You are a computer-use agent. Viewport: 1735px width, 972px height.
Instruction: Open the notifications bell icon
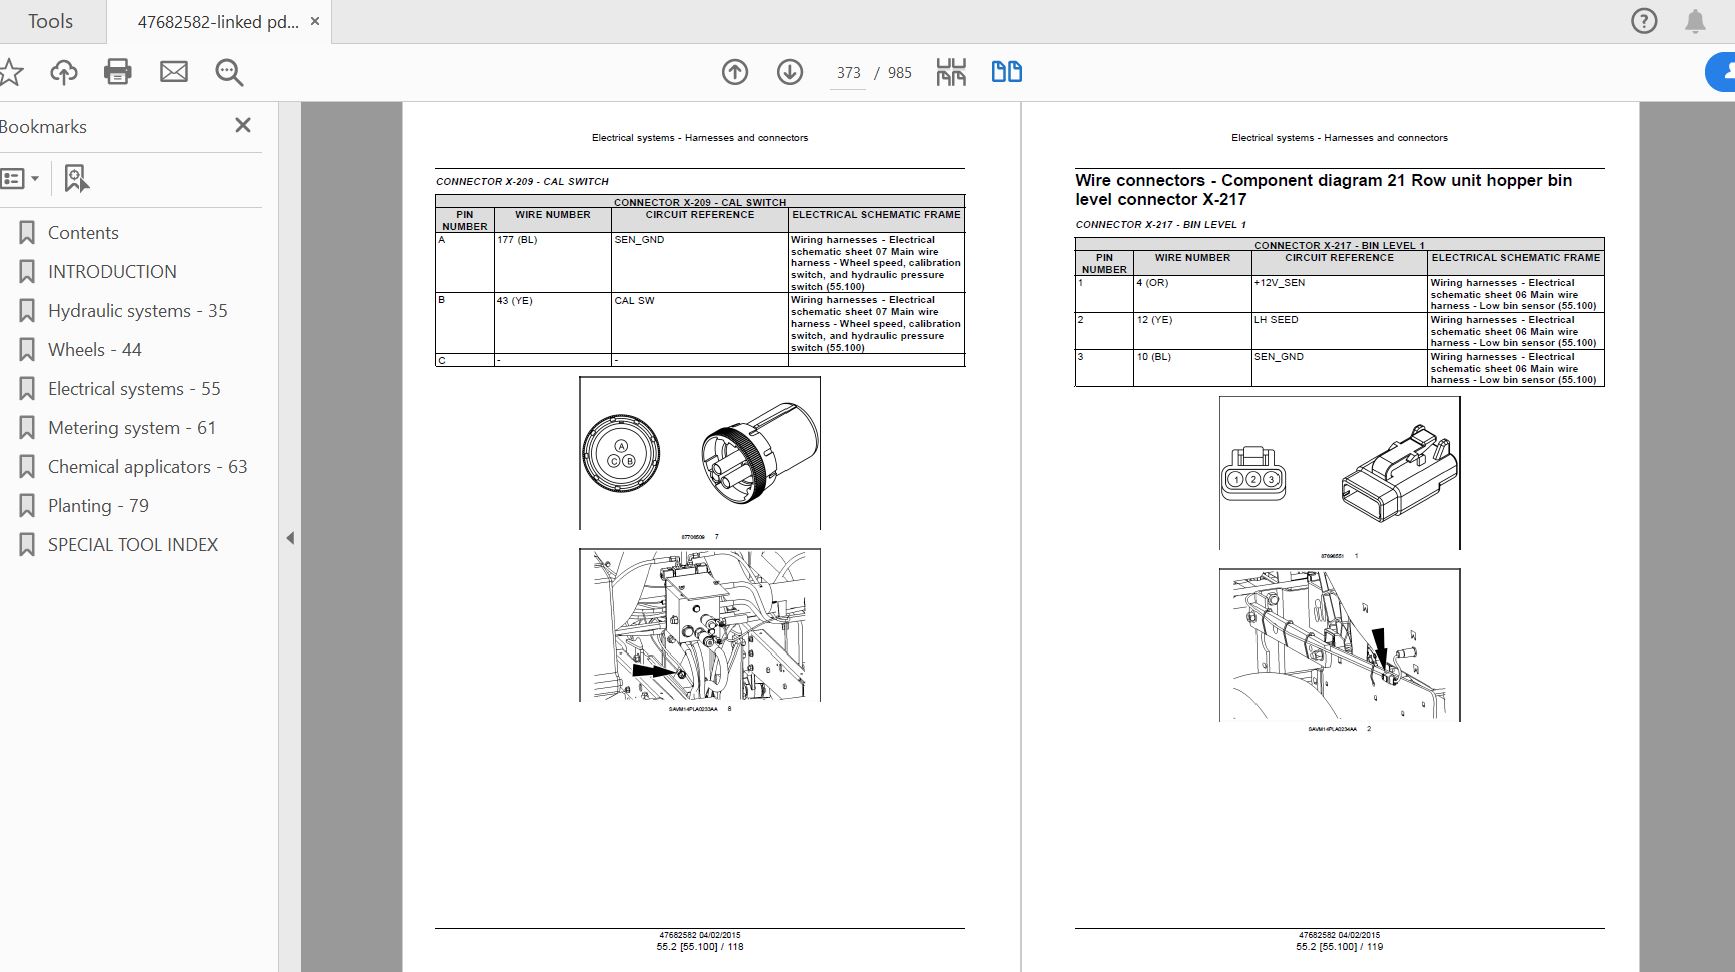(1695, 21)
